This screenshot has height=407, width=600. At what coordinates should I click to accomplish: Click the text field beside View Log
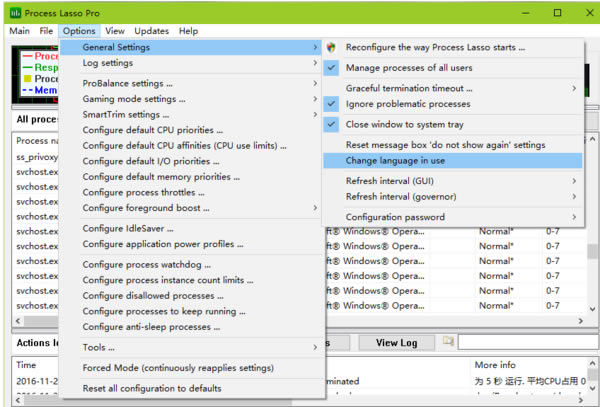click(528, 342)
